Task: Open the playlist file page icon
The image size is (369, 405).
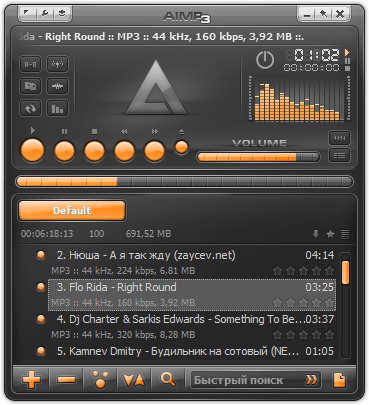Action: click(x=339, y=380)
